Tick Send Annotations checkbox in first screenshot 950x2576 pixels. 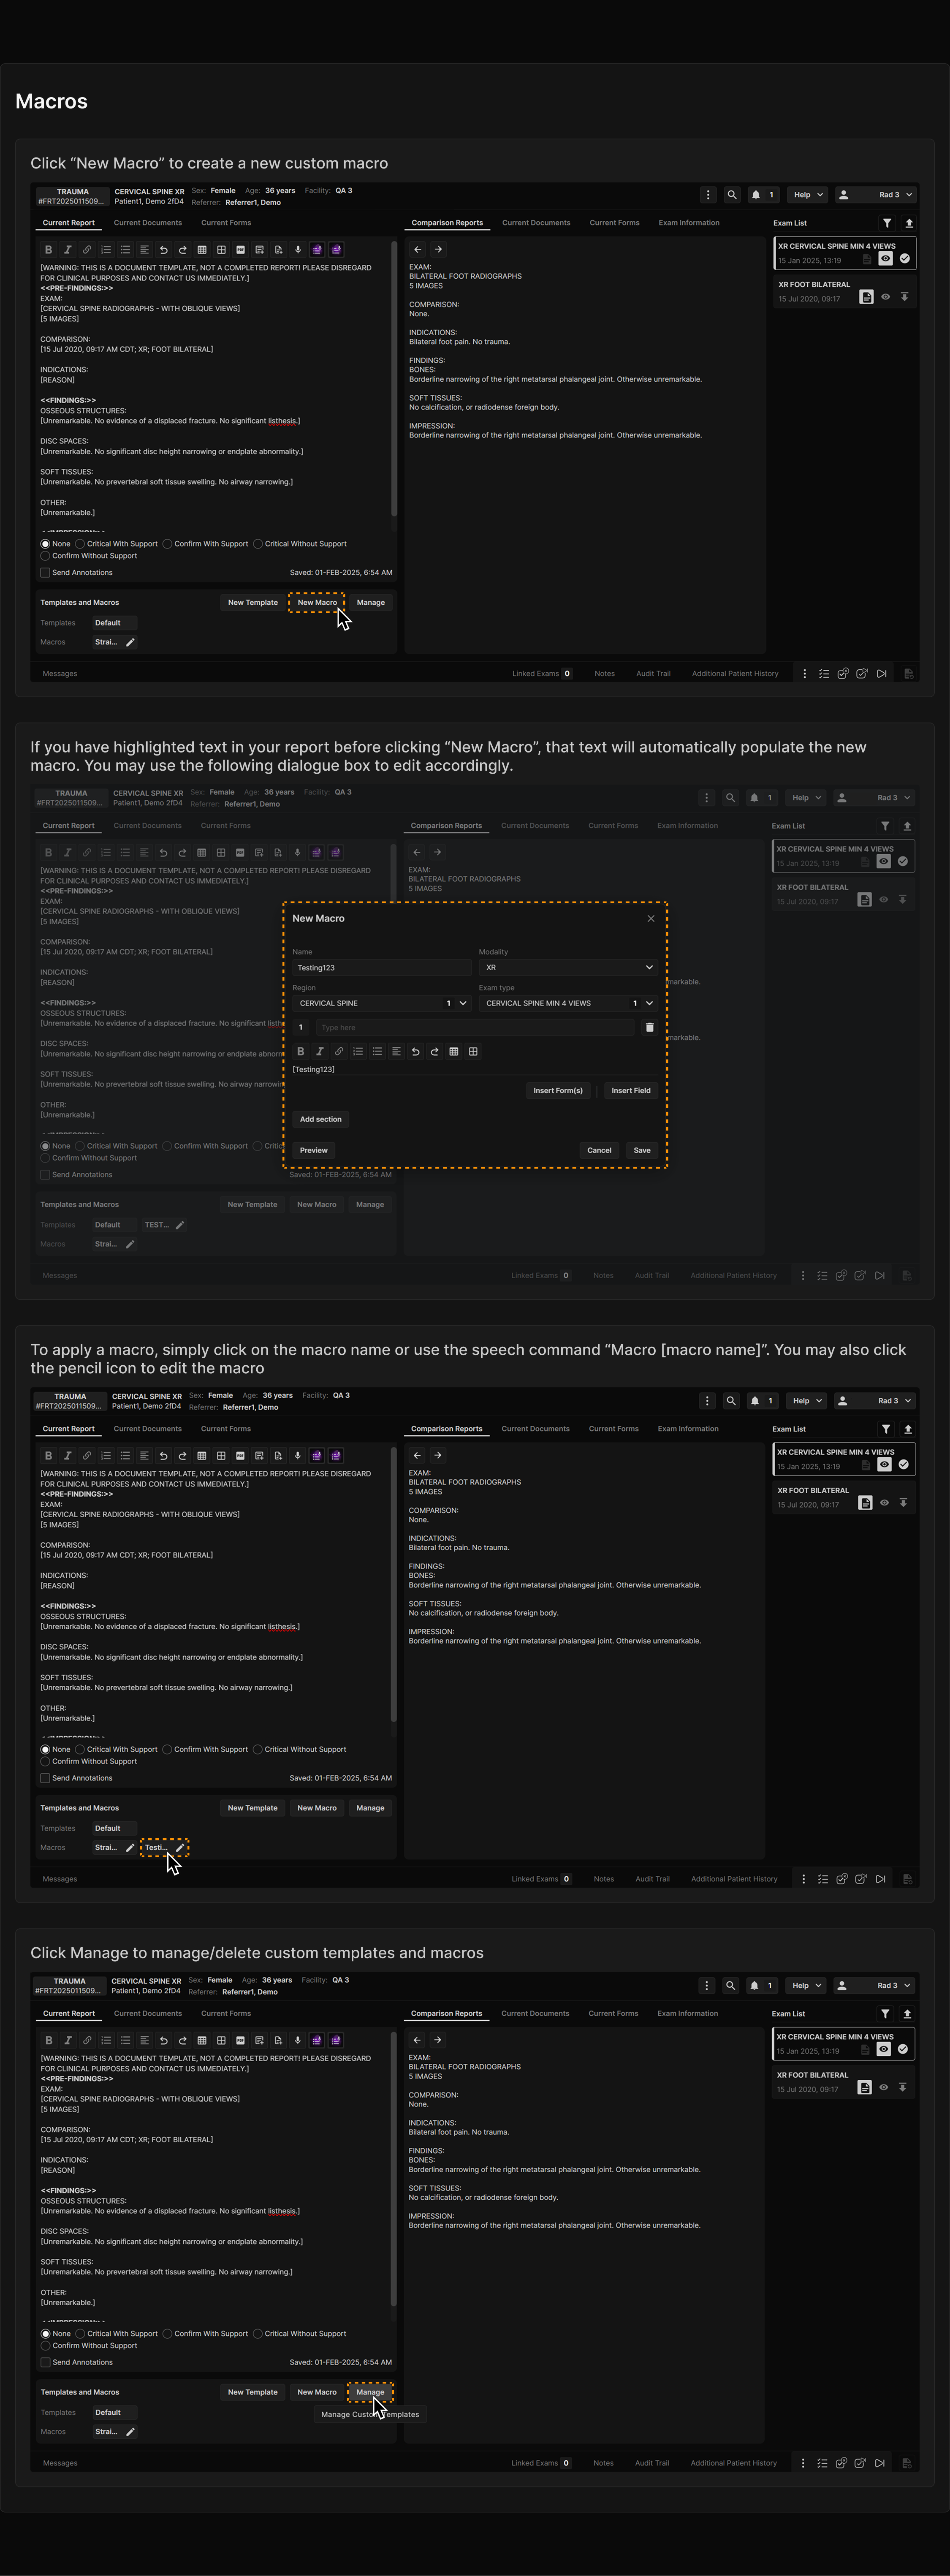coord(45,573)
